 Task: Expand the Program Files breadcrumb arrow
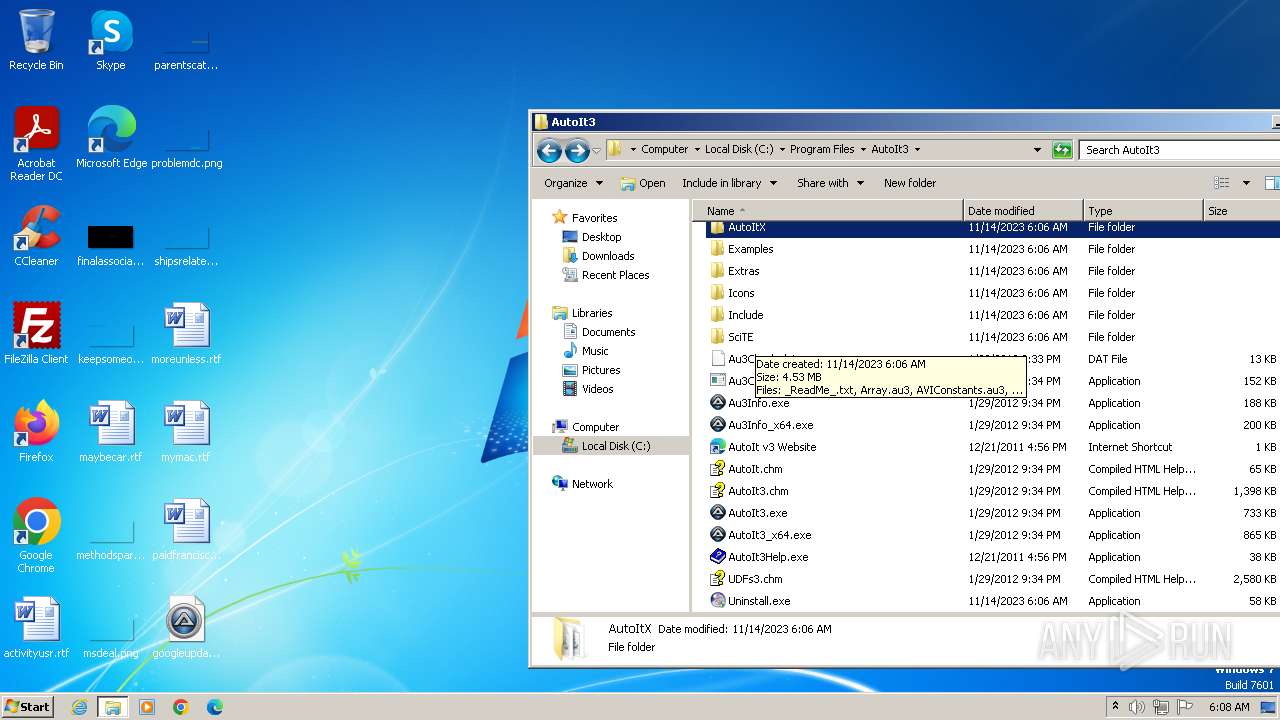[x=862, y=150]
